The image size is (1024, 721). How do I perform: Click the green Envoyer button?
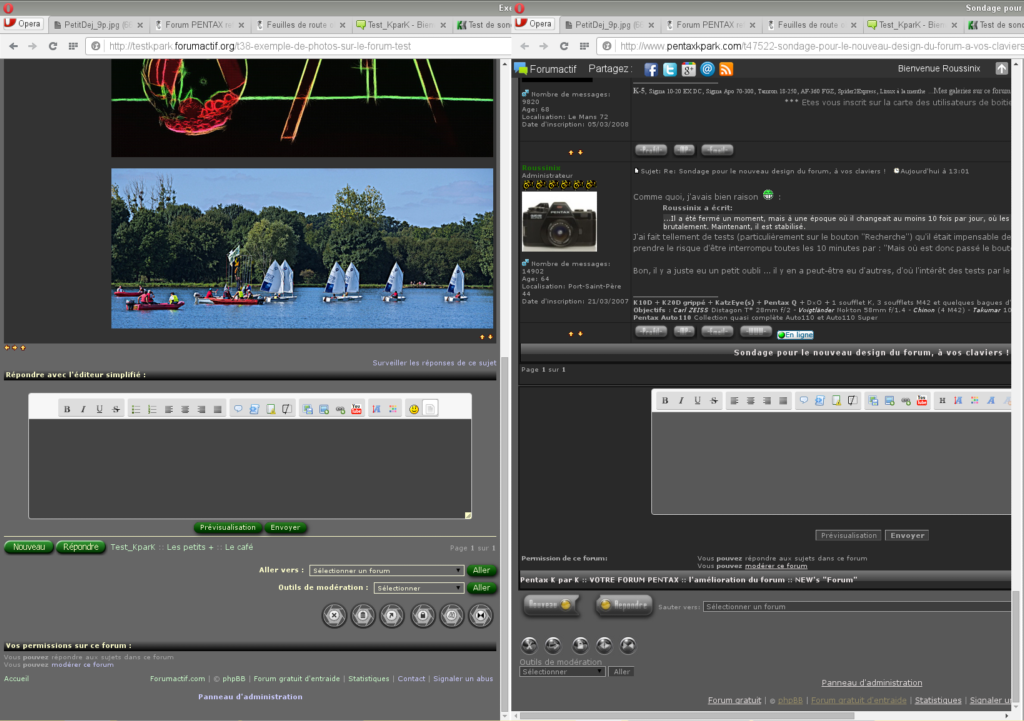coord(285,528)
